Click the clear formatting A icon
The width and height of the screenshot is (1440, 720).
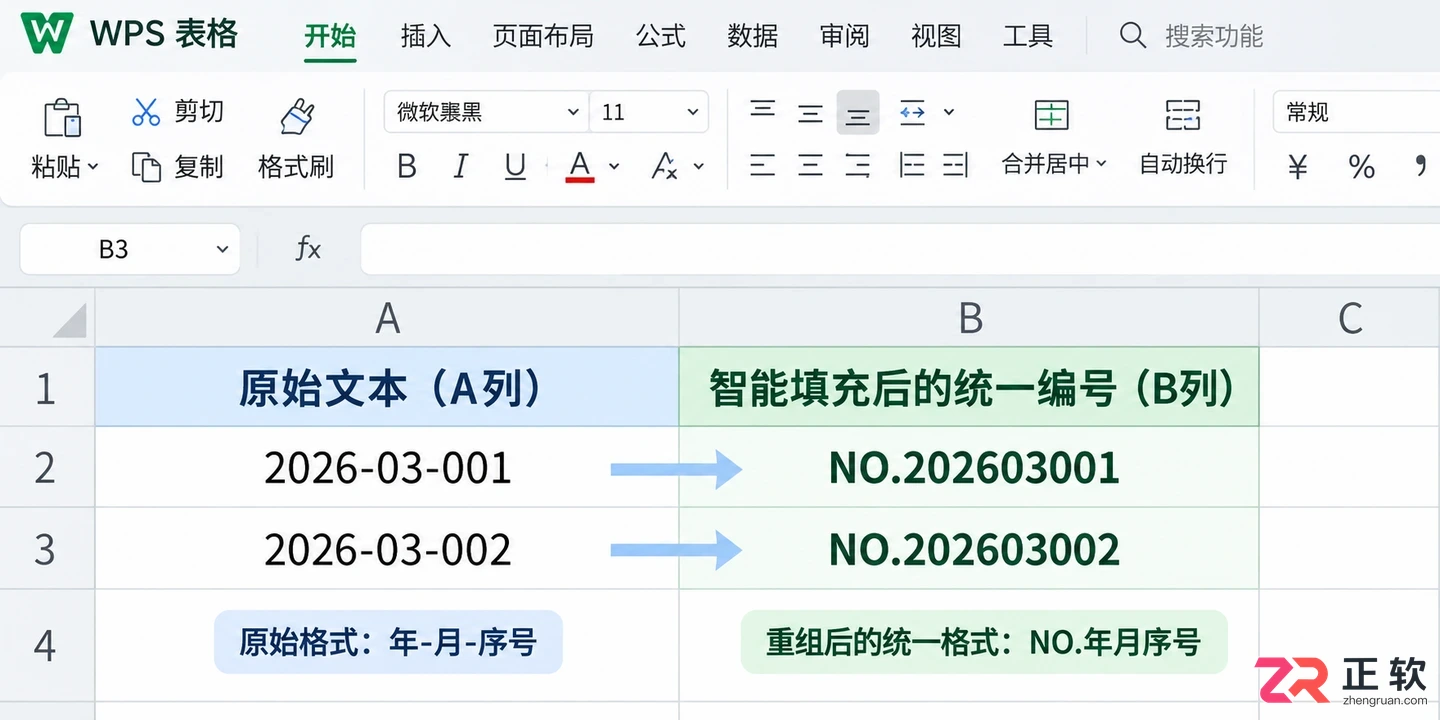pyautogui.click(x=663, y=166)
